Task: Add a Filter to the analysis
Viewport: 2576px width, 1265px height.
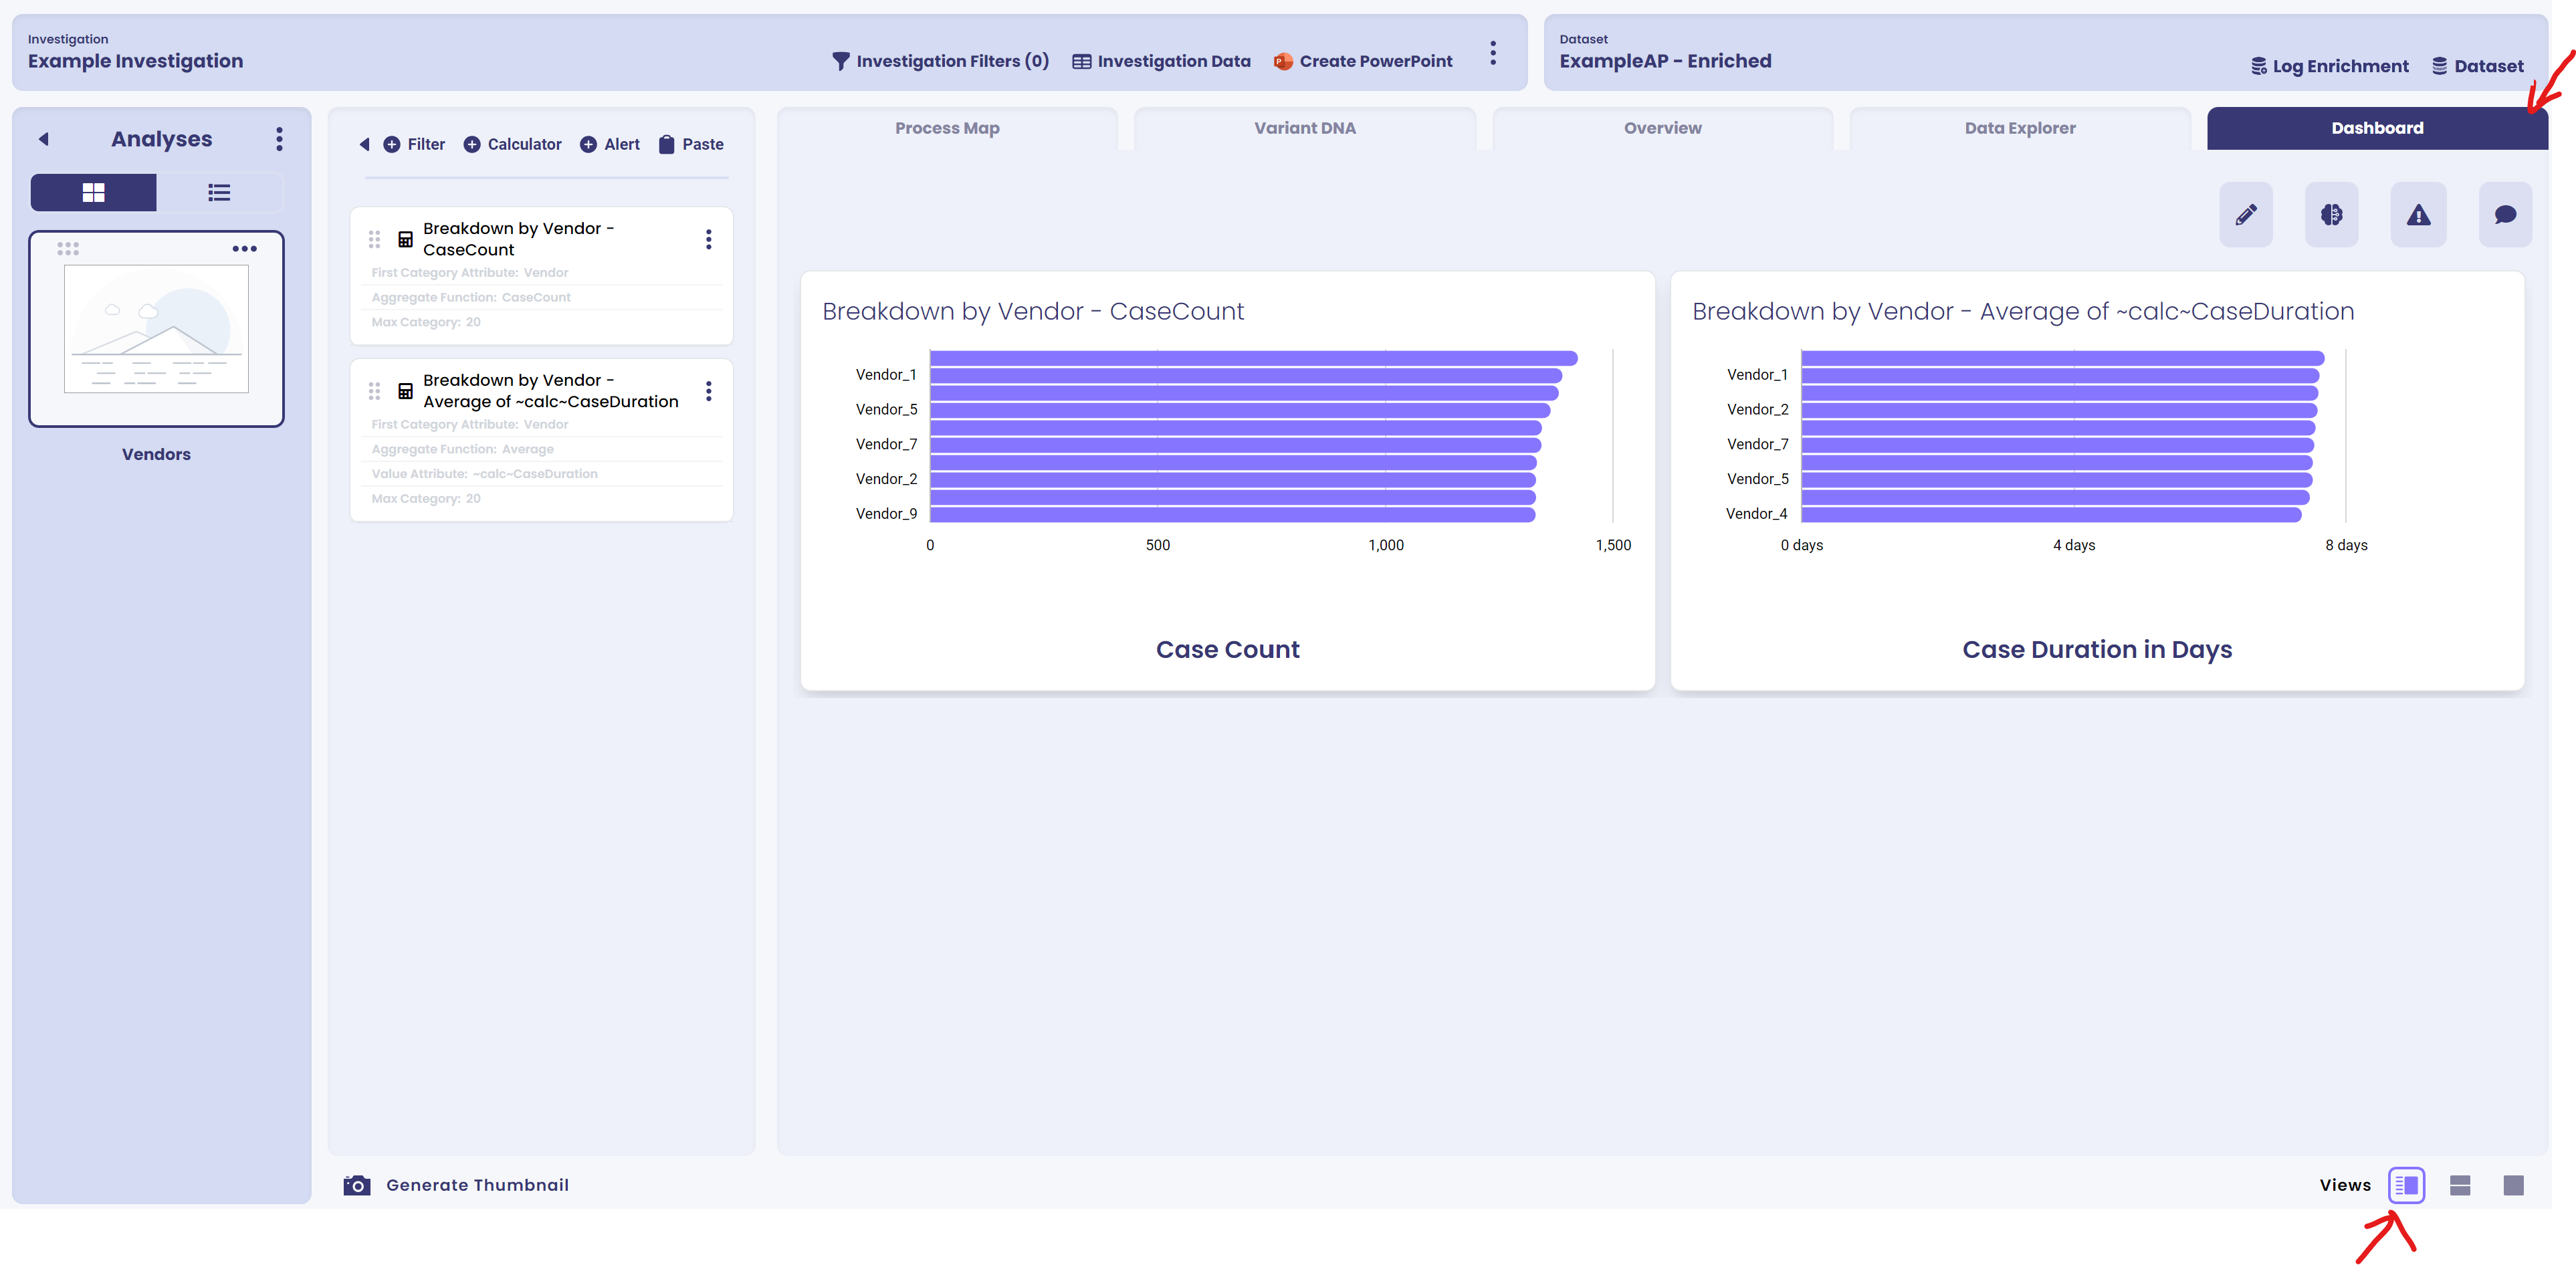Action: click(x=414, y=144)
